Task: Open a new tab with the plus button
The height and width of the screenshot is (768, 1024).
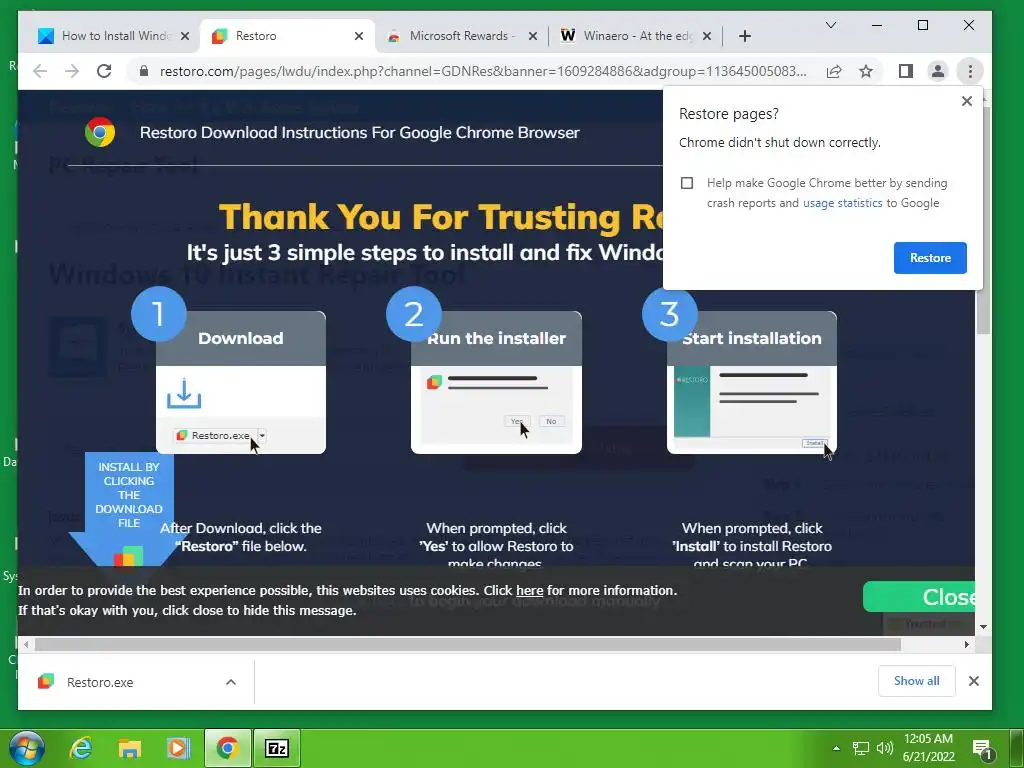Action: [745, 36]
